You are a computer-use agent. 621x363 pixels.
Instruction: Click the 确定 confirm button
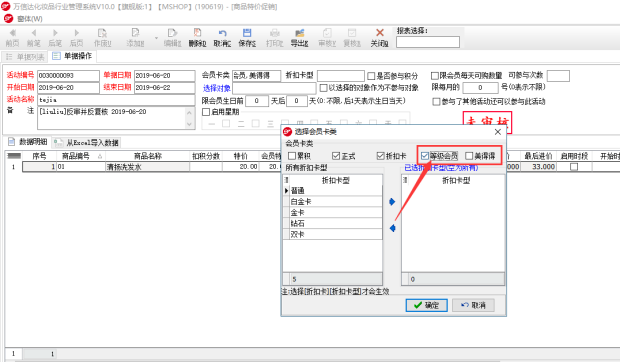click(x=427, y=305)
